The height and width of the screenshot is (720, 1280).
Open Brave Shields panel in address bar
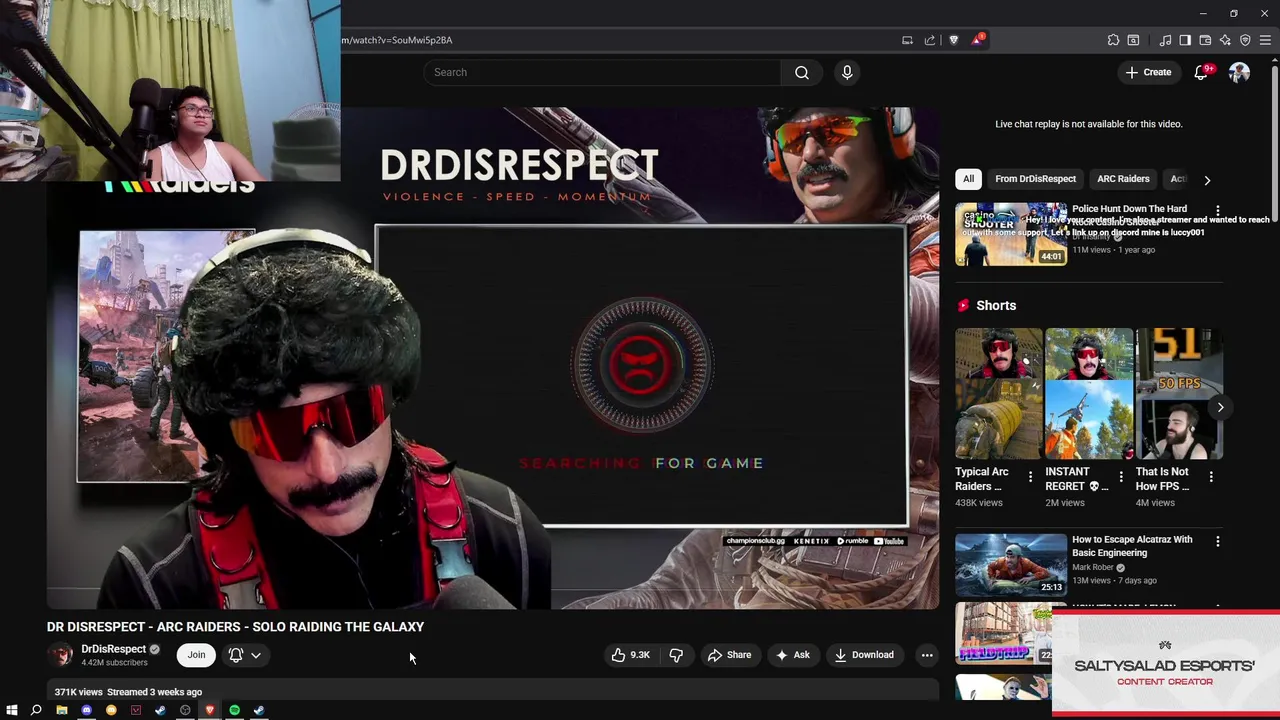pyautogui.click(x=953, y=40)
